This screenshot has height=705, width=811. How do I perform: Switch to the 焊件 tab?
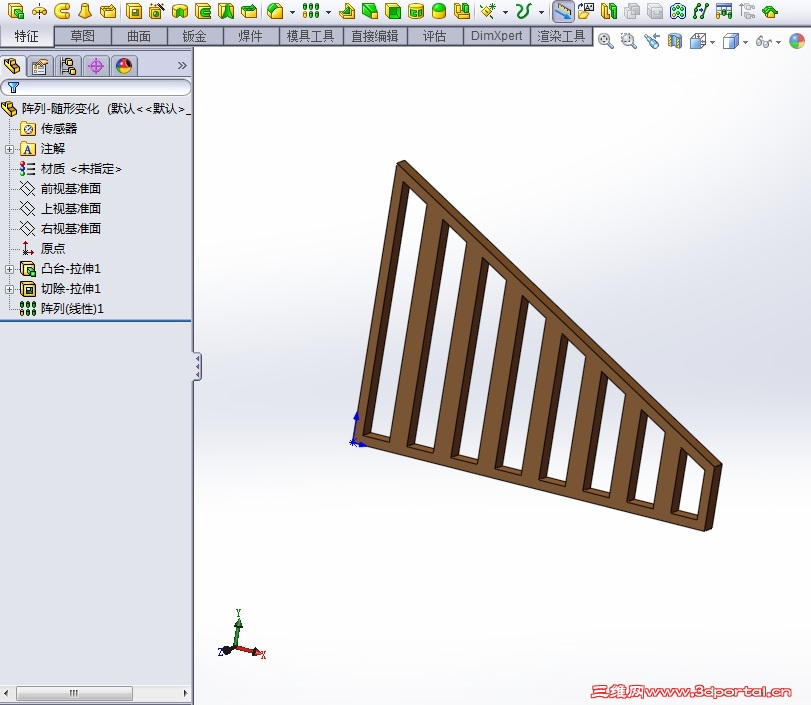251,36
